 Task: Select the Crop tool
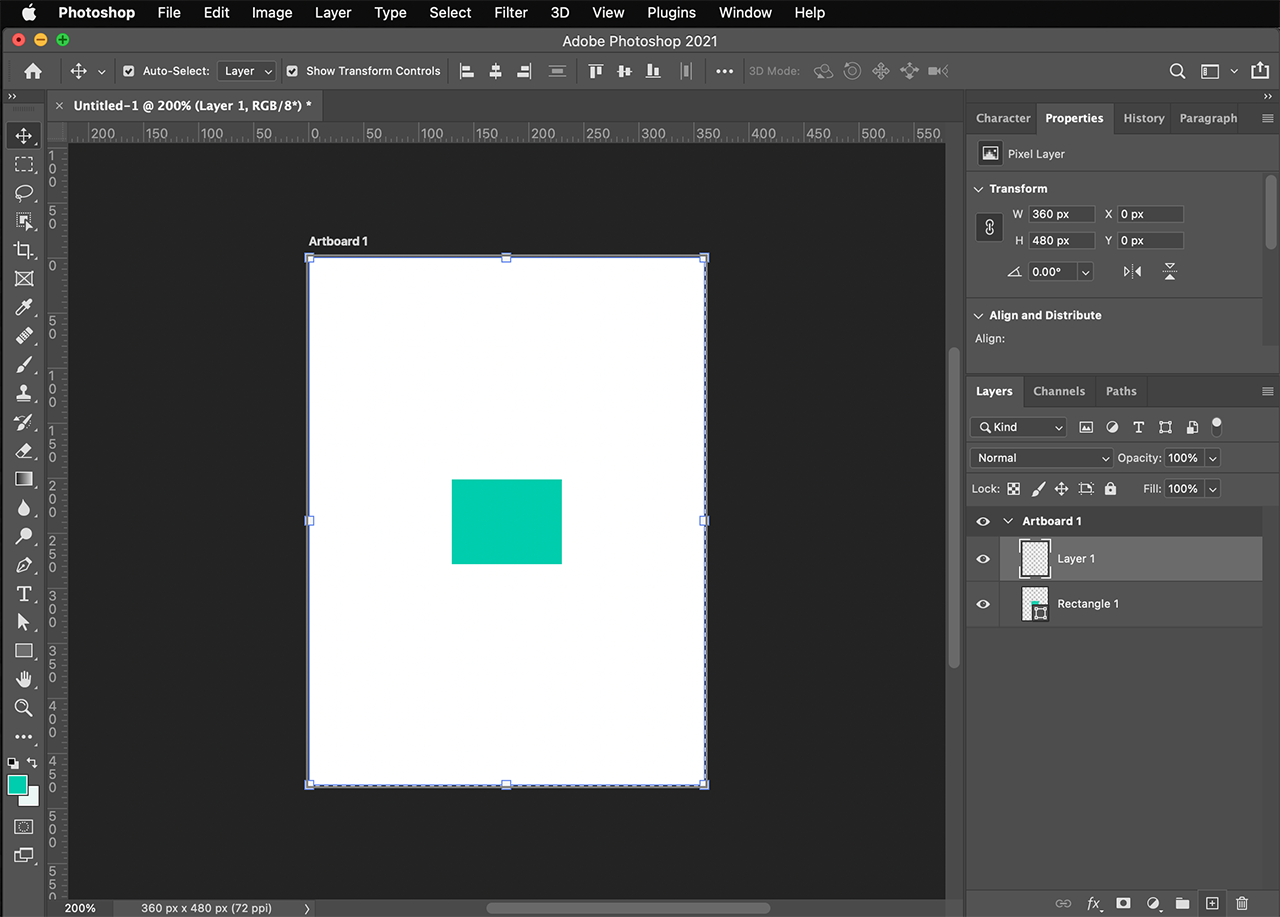click(x=24, y=250)
